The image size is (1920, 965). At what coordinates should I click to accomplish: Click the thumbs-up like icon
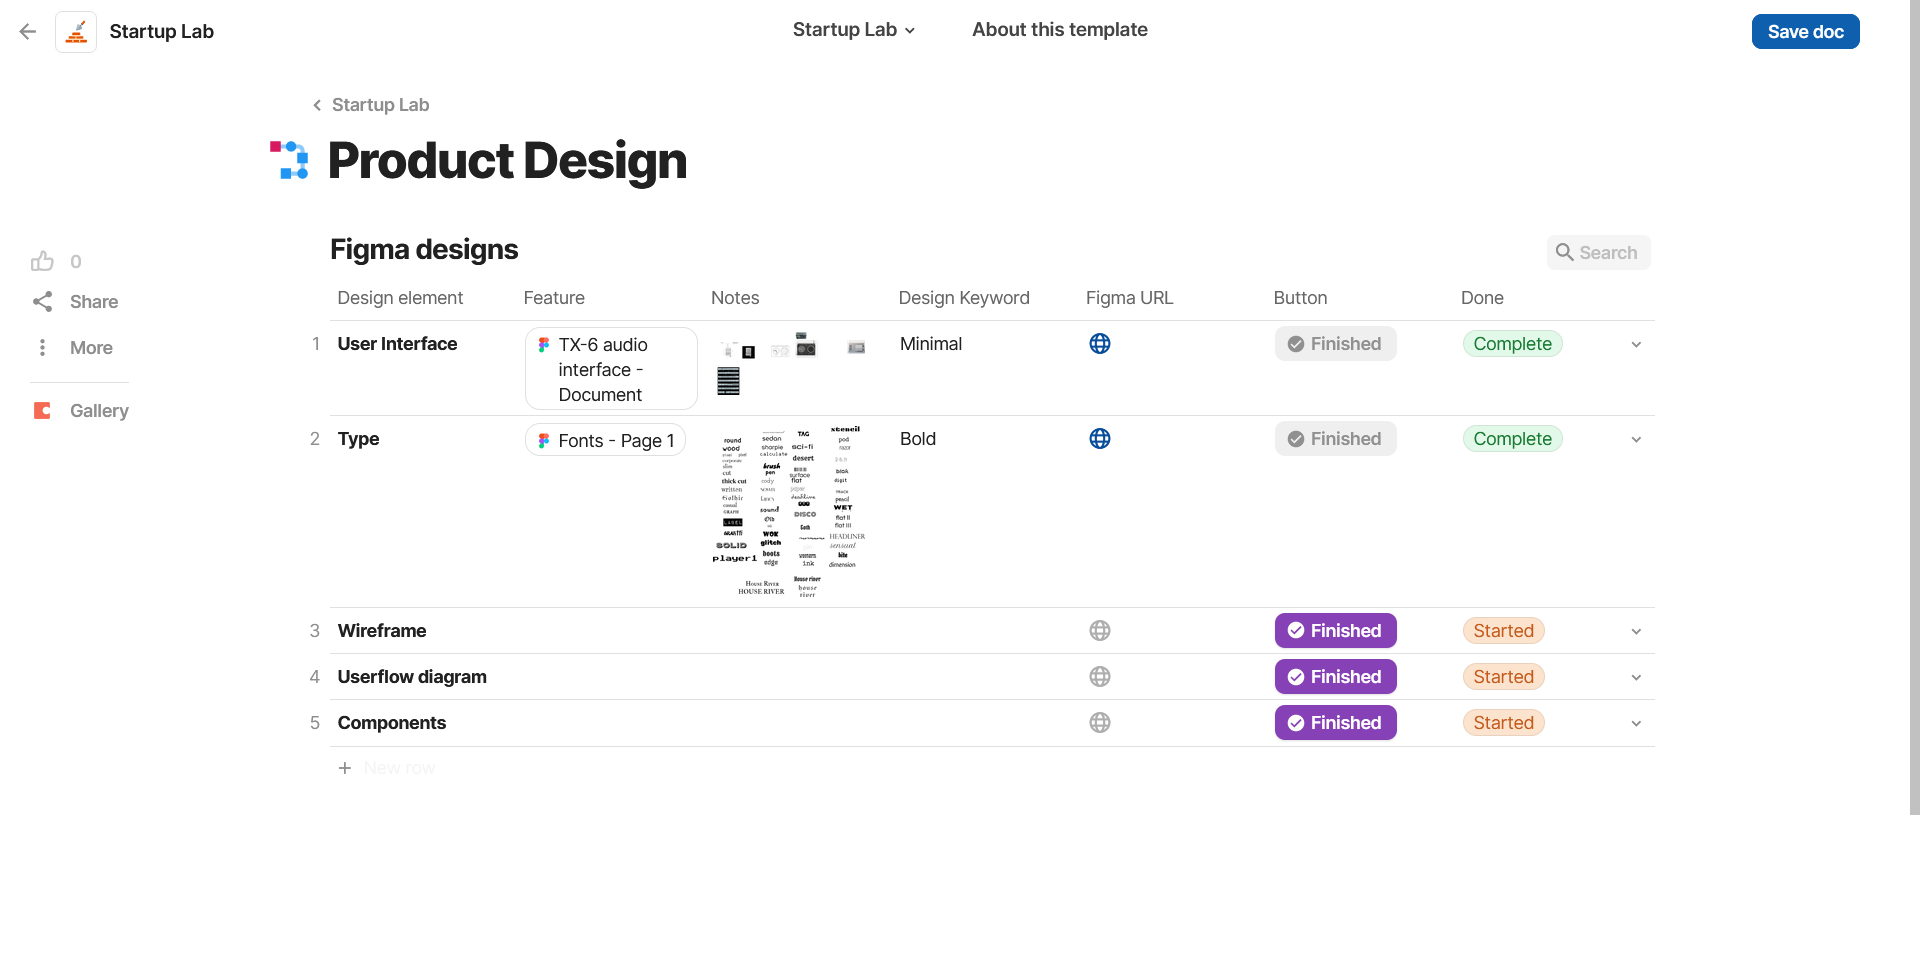click(42, 262)
